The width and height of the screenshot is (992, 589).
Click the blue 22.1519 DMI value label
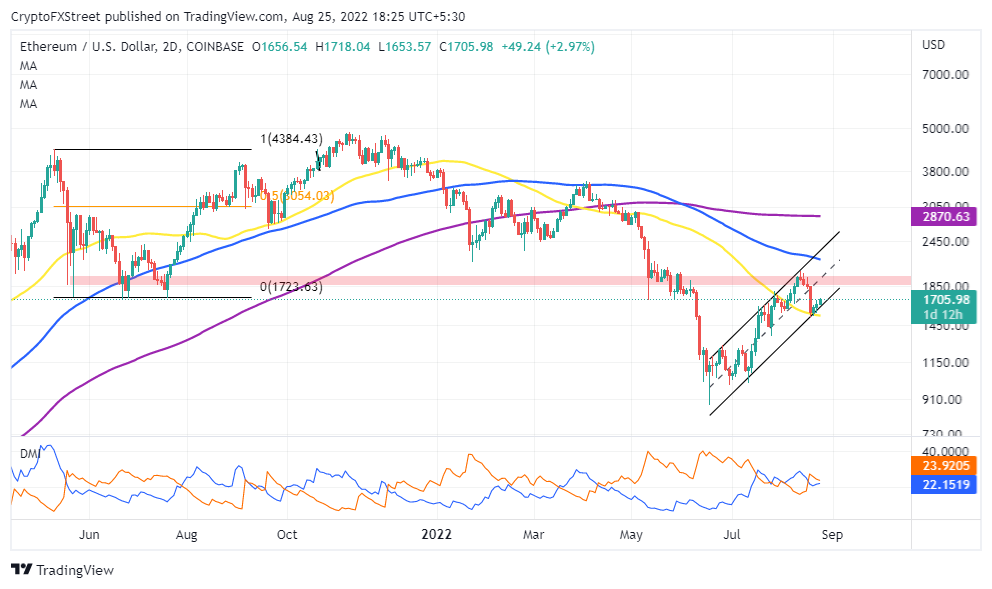tap(943, 485)
